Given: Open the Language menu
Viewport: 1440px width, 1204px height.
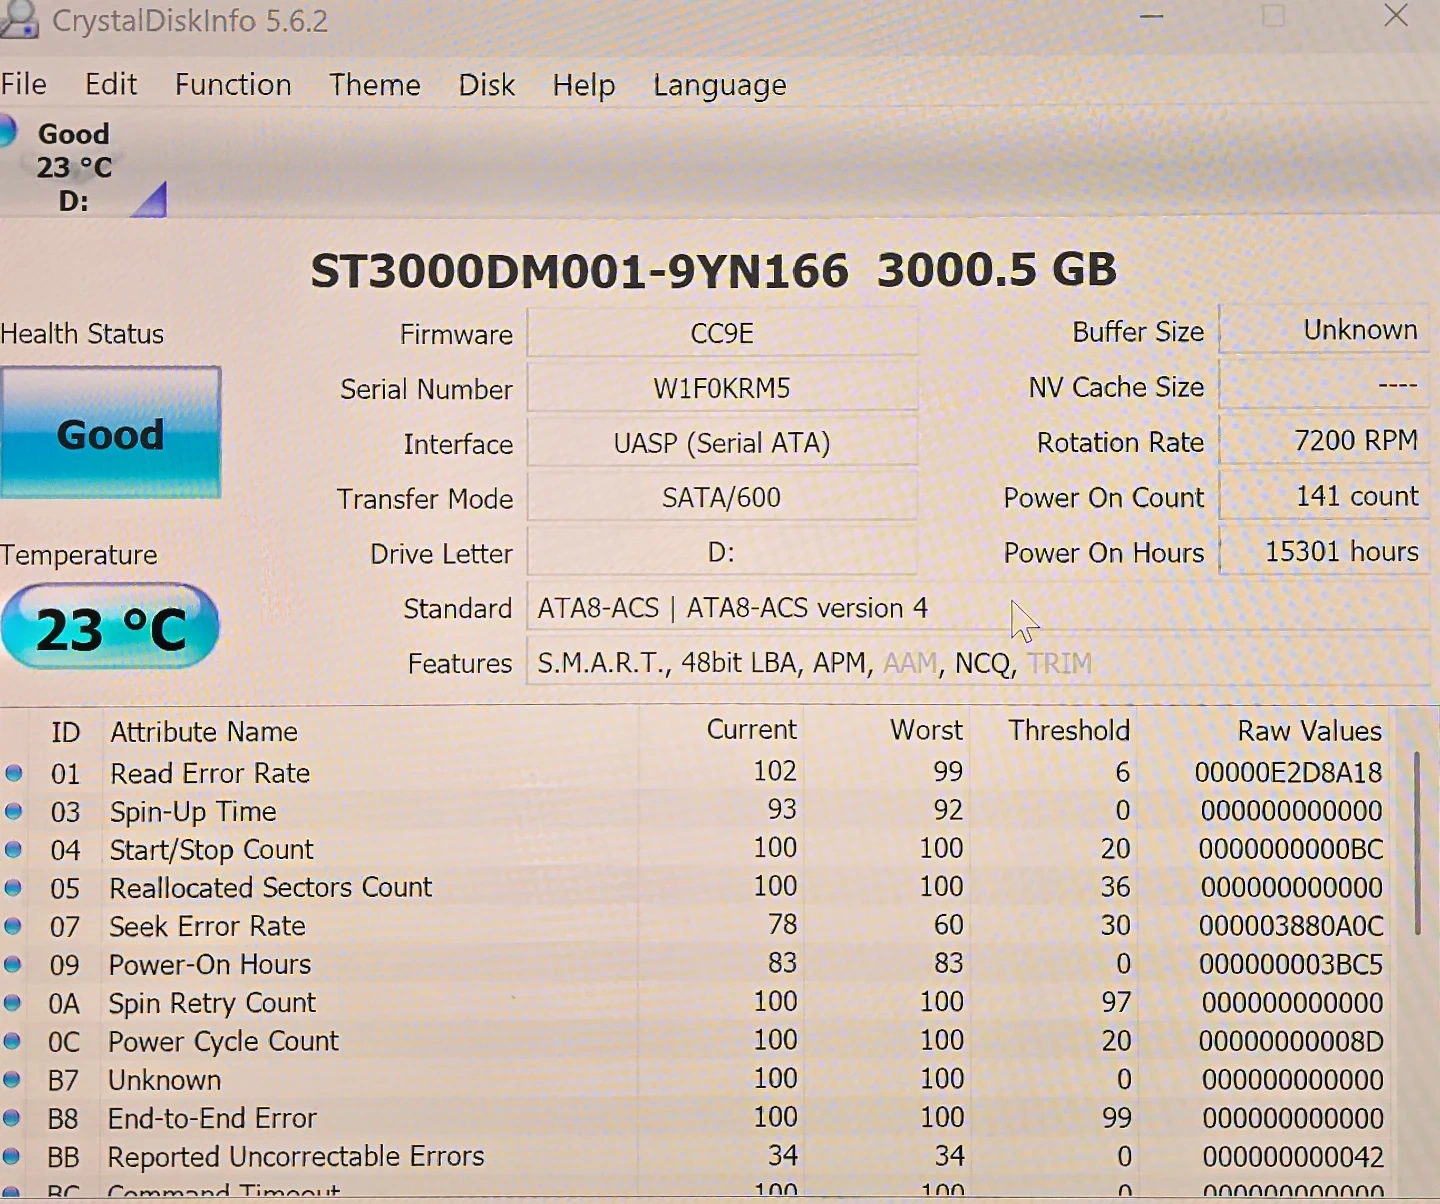Looking at the screenshot, I should [x=719, y=86].
